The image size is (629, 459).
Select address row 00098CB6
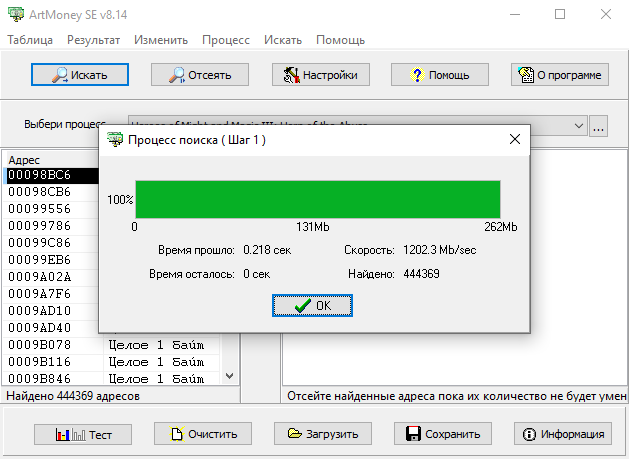point(52,192)
